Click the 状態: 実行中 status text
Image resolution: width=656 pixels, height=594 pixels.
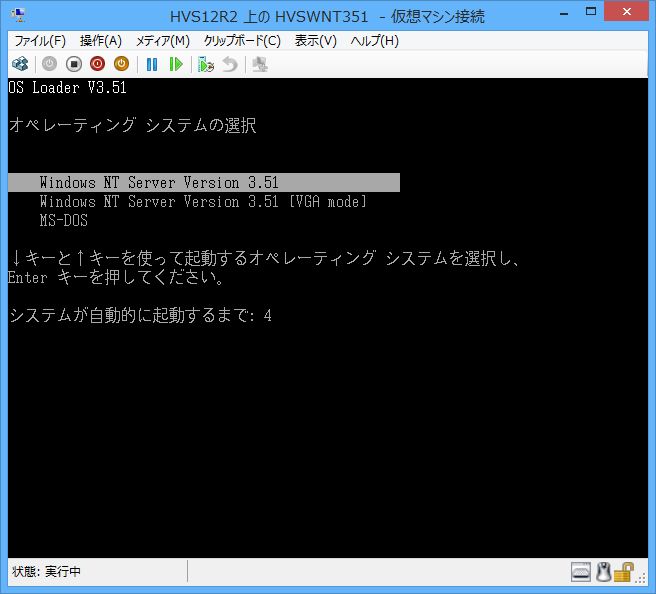click(x=46, y=571)
